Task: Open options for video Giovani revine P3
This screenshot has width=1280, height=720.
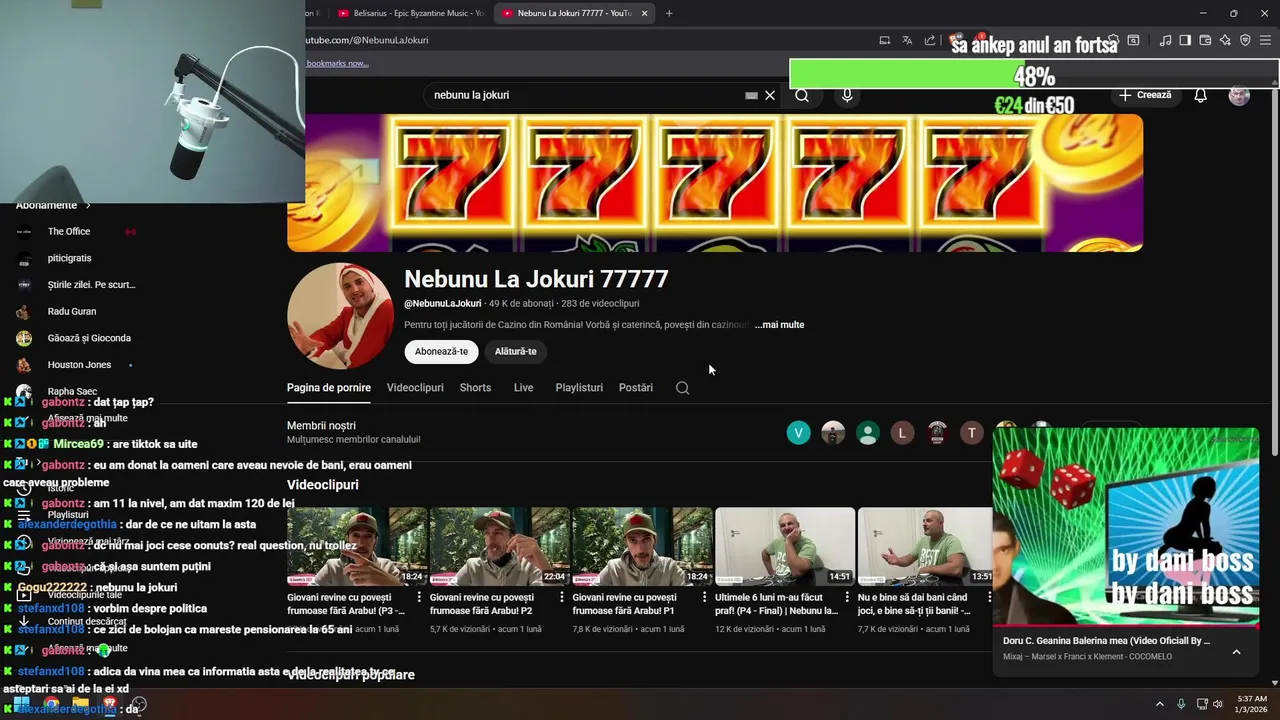Action: (419, 597)
